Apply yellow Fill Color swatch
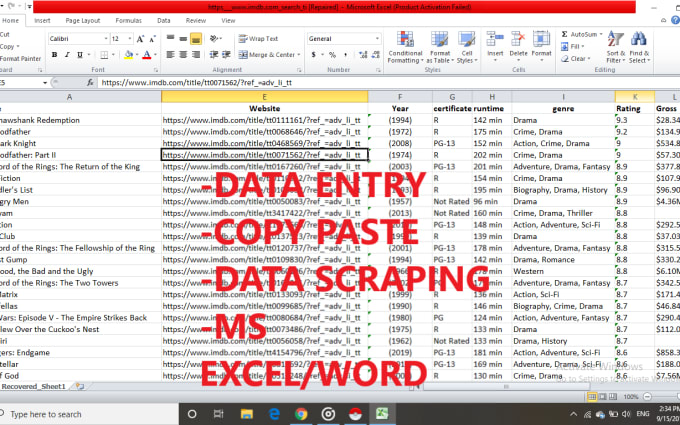The image size is (680, 425). pyautogui.click(x=128, y=55)
